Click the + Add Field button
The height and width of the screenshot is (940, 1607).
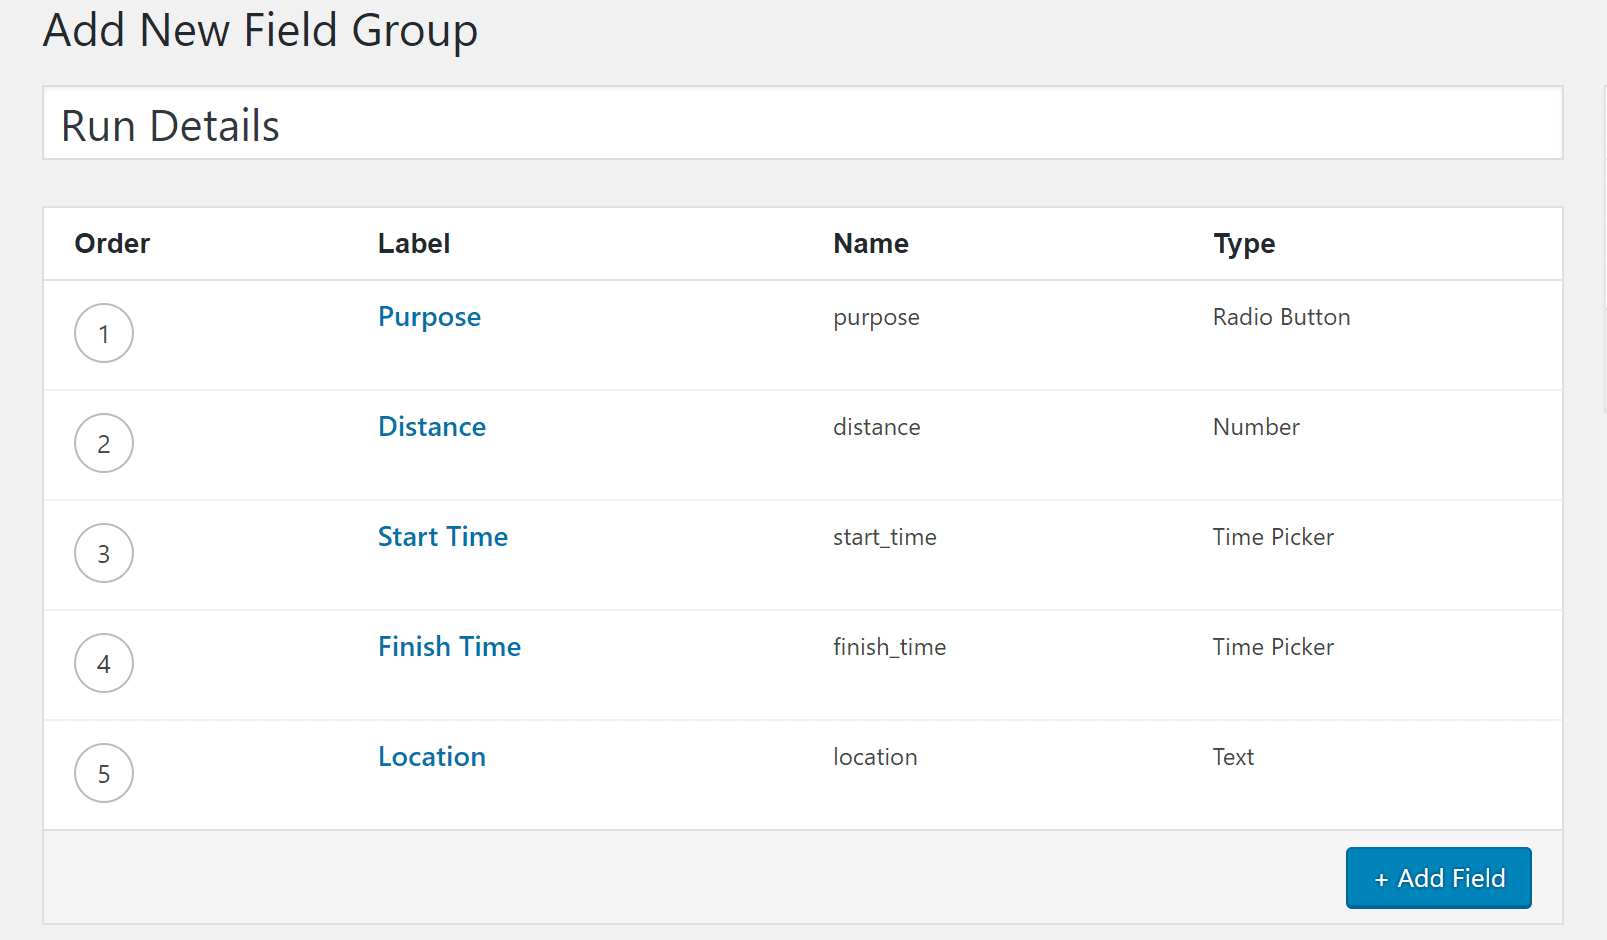coord(1438,877)
